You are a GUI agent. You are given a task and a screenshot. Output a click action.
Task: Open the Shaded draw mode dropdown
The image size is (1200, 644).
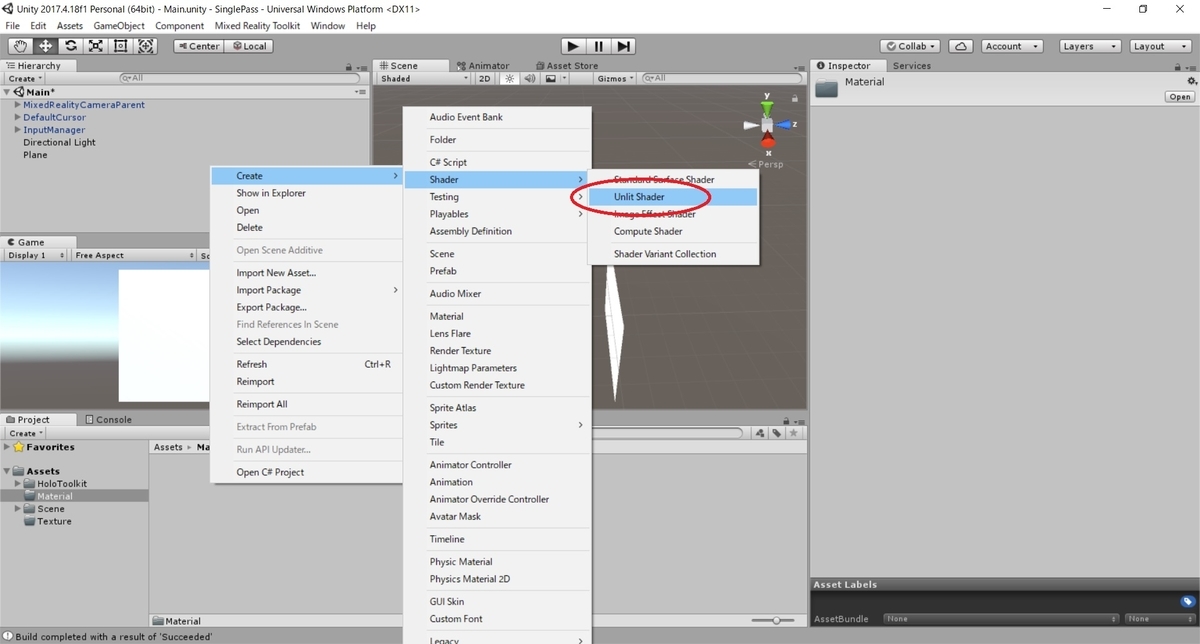[424, 78]
